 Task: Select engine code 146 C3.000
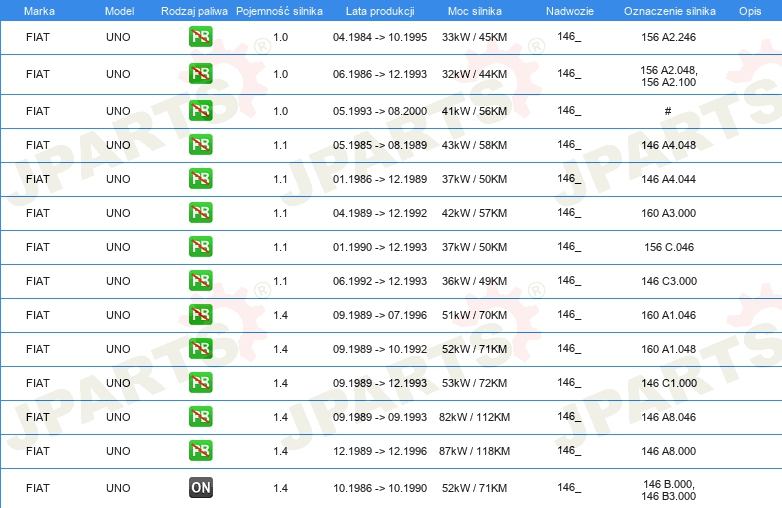pyautogui.click(x=669, y=281)
